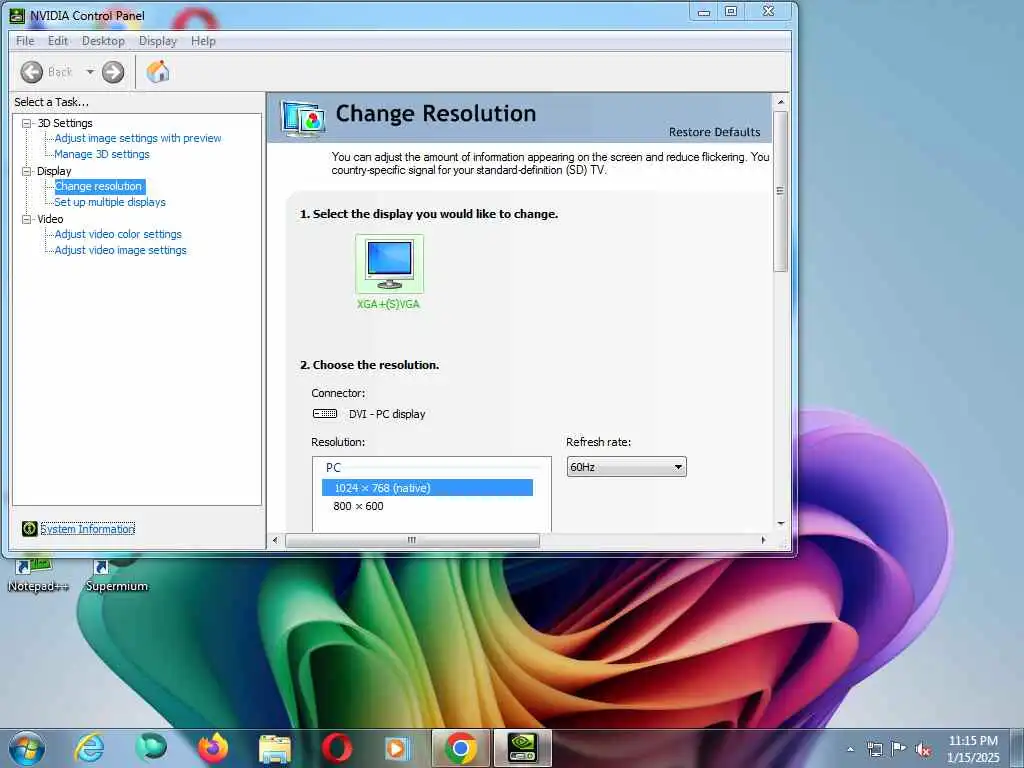Click the Forward arrow button
The width and height of the screenshot is (1024, 768).
113,72
